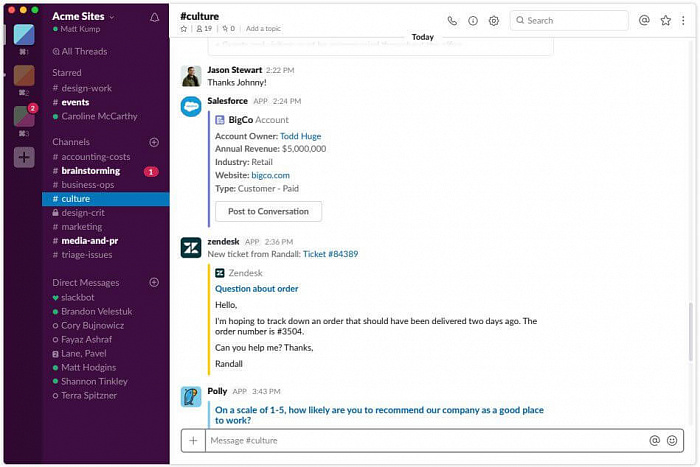The width and height of the screenshot is (700, 467).
Task: Open notifications bell in sidebar header
Action: [154, 18]
